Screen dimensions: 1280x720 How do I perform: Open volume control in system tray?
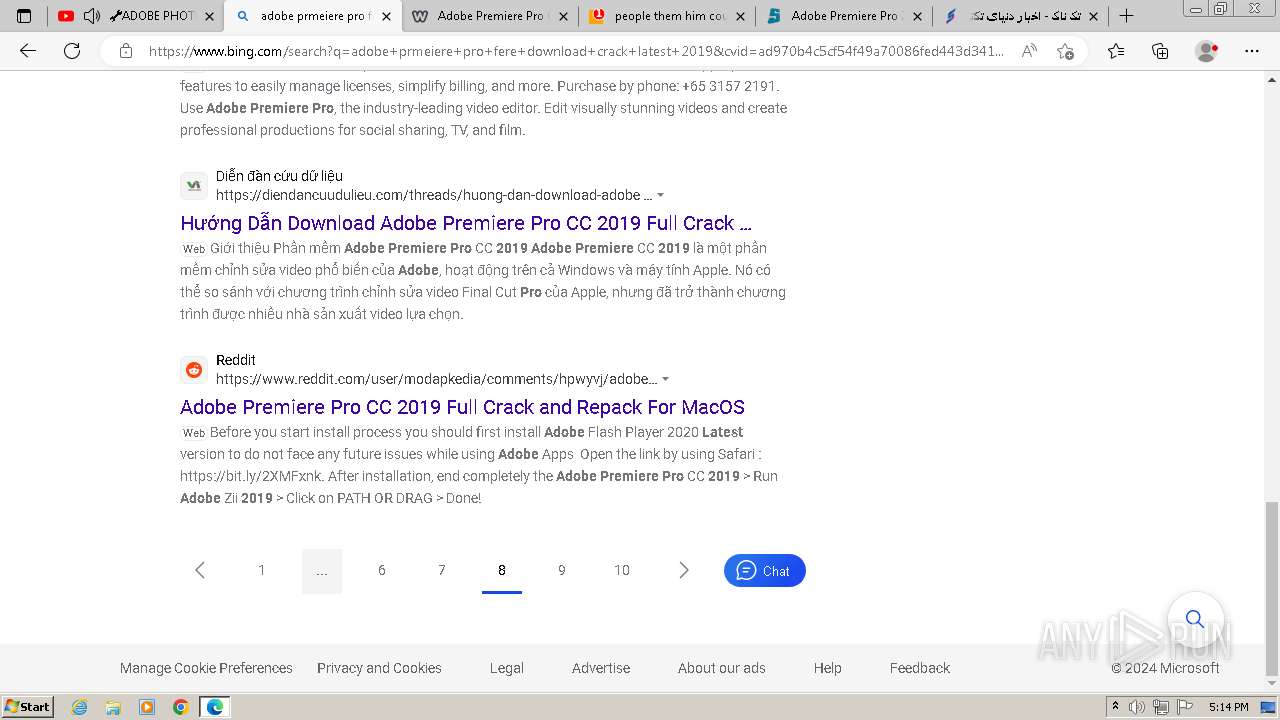1138,707
